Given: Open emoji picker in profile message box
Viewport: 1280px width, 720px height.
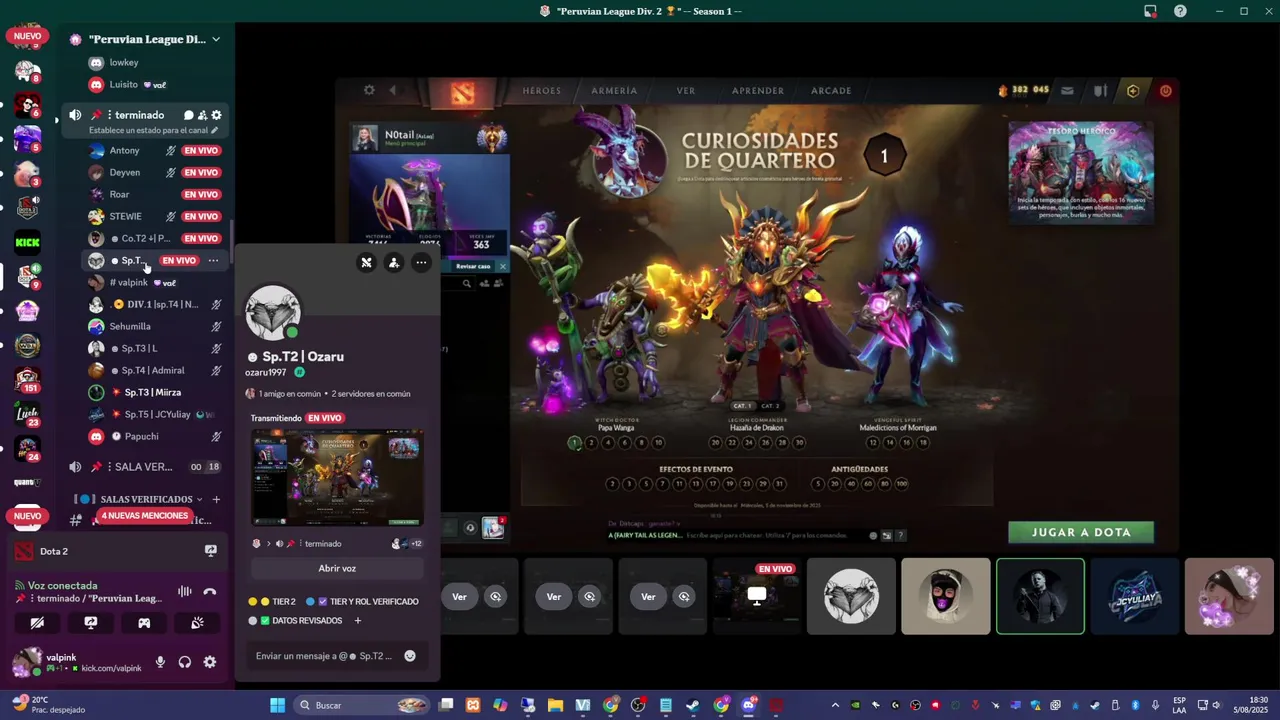Looking at the screenshot, I should click(x=410, y=656).
